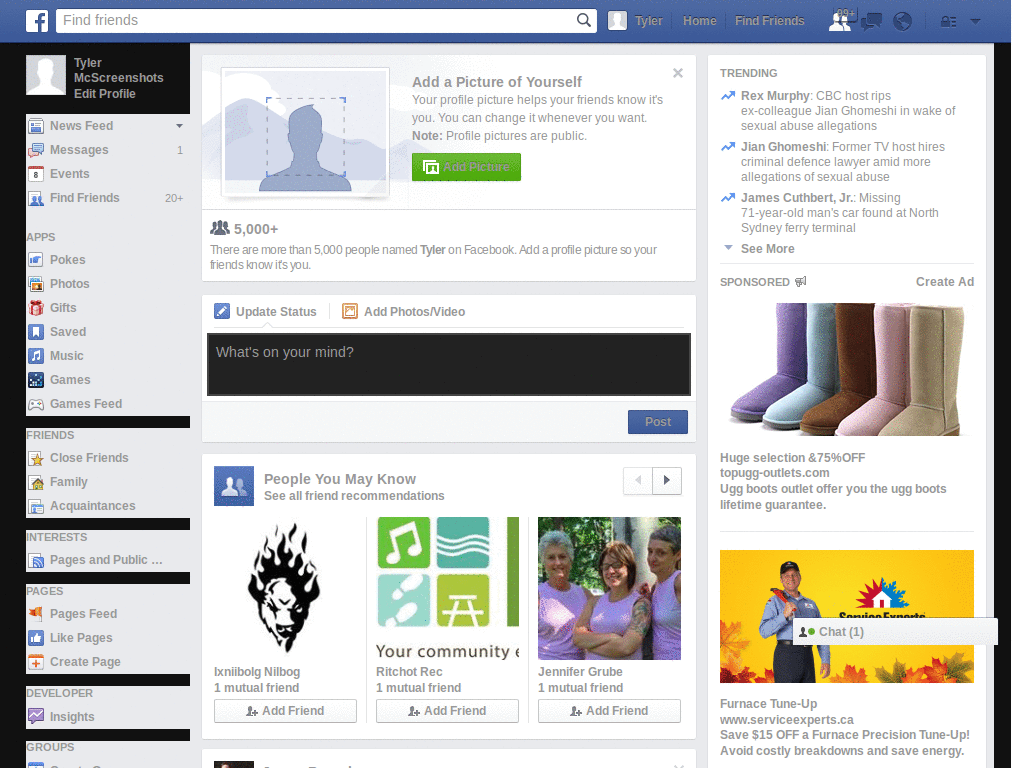1024x768 pixels.
Task: Click the Pages Feed flag icon
Action: [36, 615]
